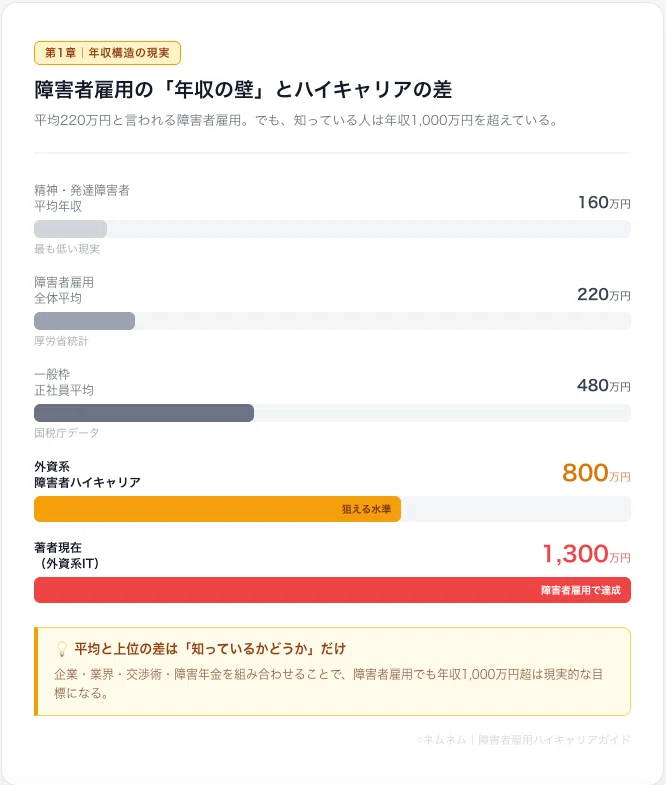Viewport: 666px width, 785px height.
Task: Click the gray 220万円 bar
Action: click(84, 321)
